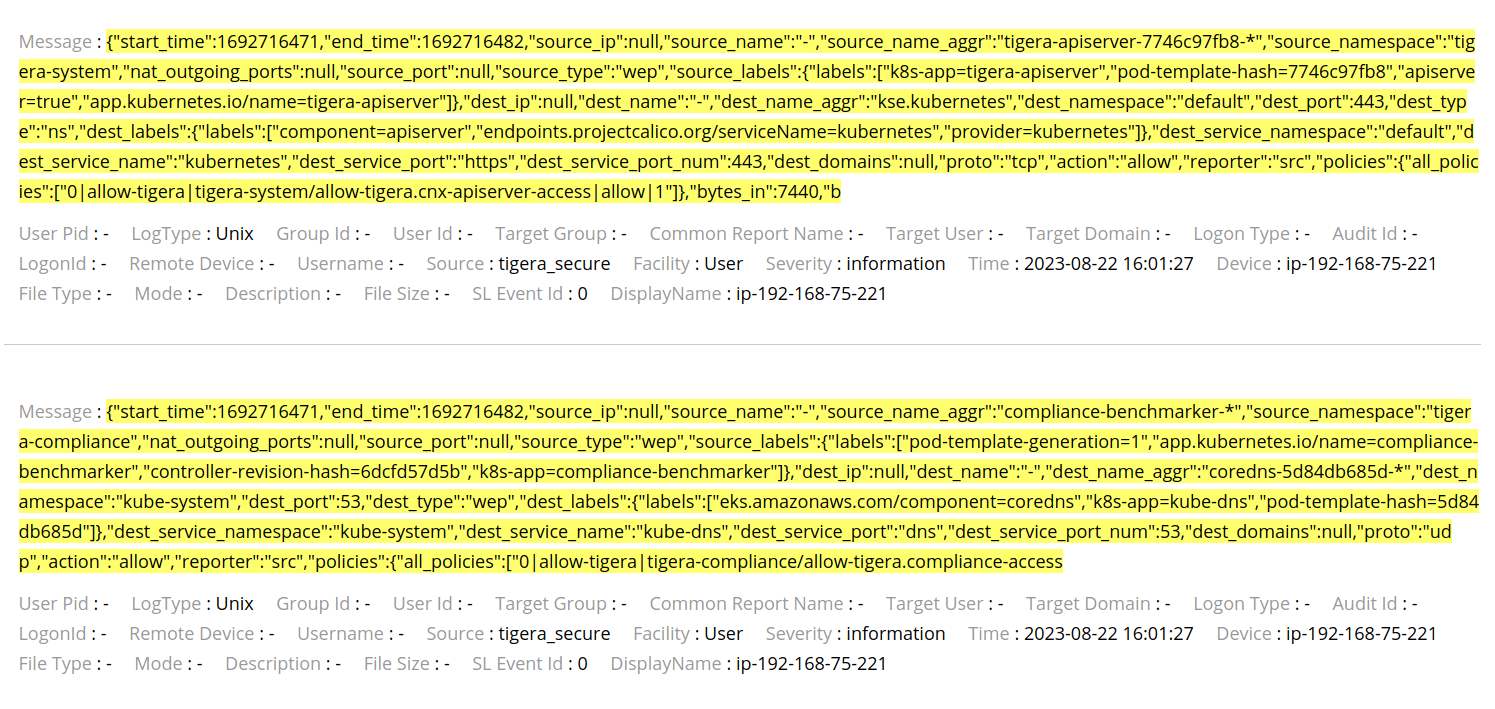Click the Common Report Name label in the compliance-benchmarker entry
Image resolution: width=1495 pixels, height=709 pixels.
(x=747, y=604)
